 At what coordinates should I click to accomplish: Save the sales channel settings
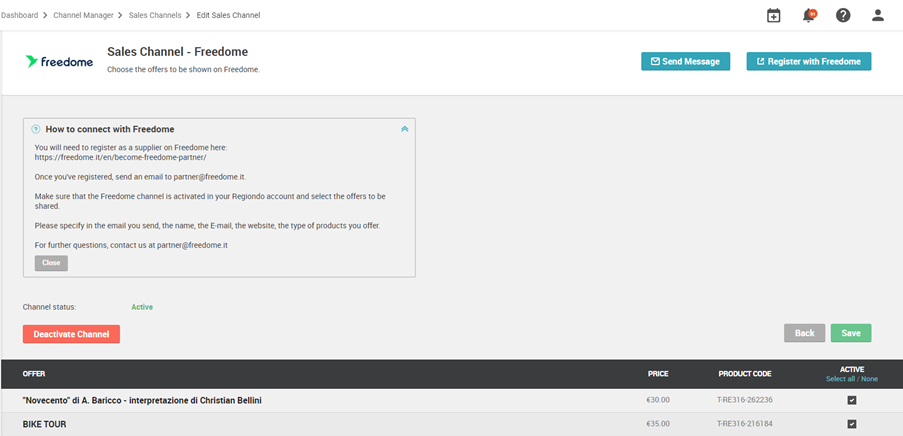click(x=851, y=333)
